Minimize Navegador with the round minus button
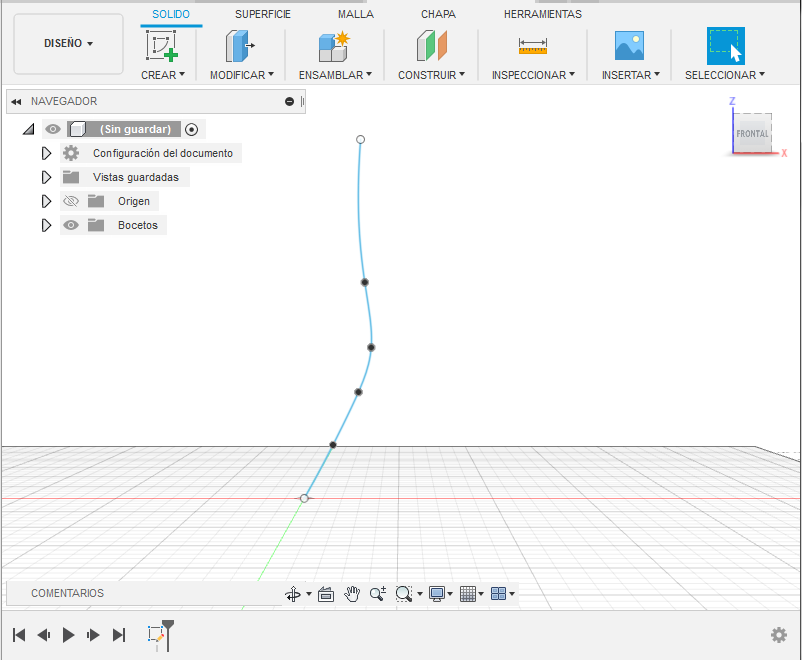The height and width of the screenshot is (660, 802). coord(289,101)
